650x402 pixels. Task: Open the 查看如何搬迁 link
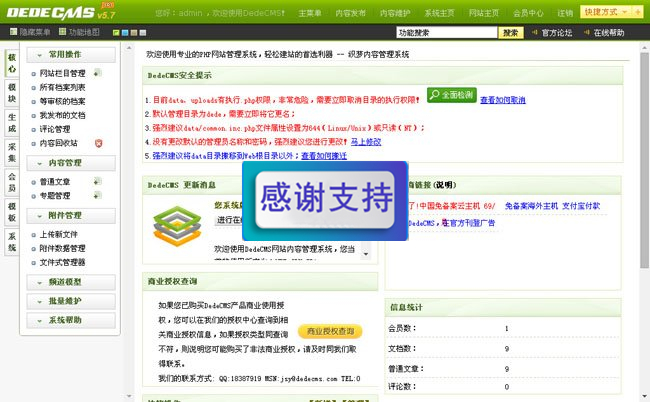tap(324, 156)
